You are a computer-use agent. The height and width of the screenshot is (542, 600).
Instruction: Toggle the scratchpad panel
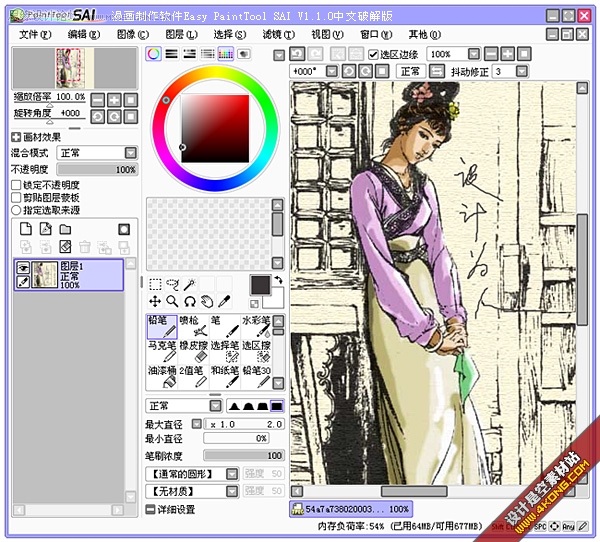click(x=244, y=54)
